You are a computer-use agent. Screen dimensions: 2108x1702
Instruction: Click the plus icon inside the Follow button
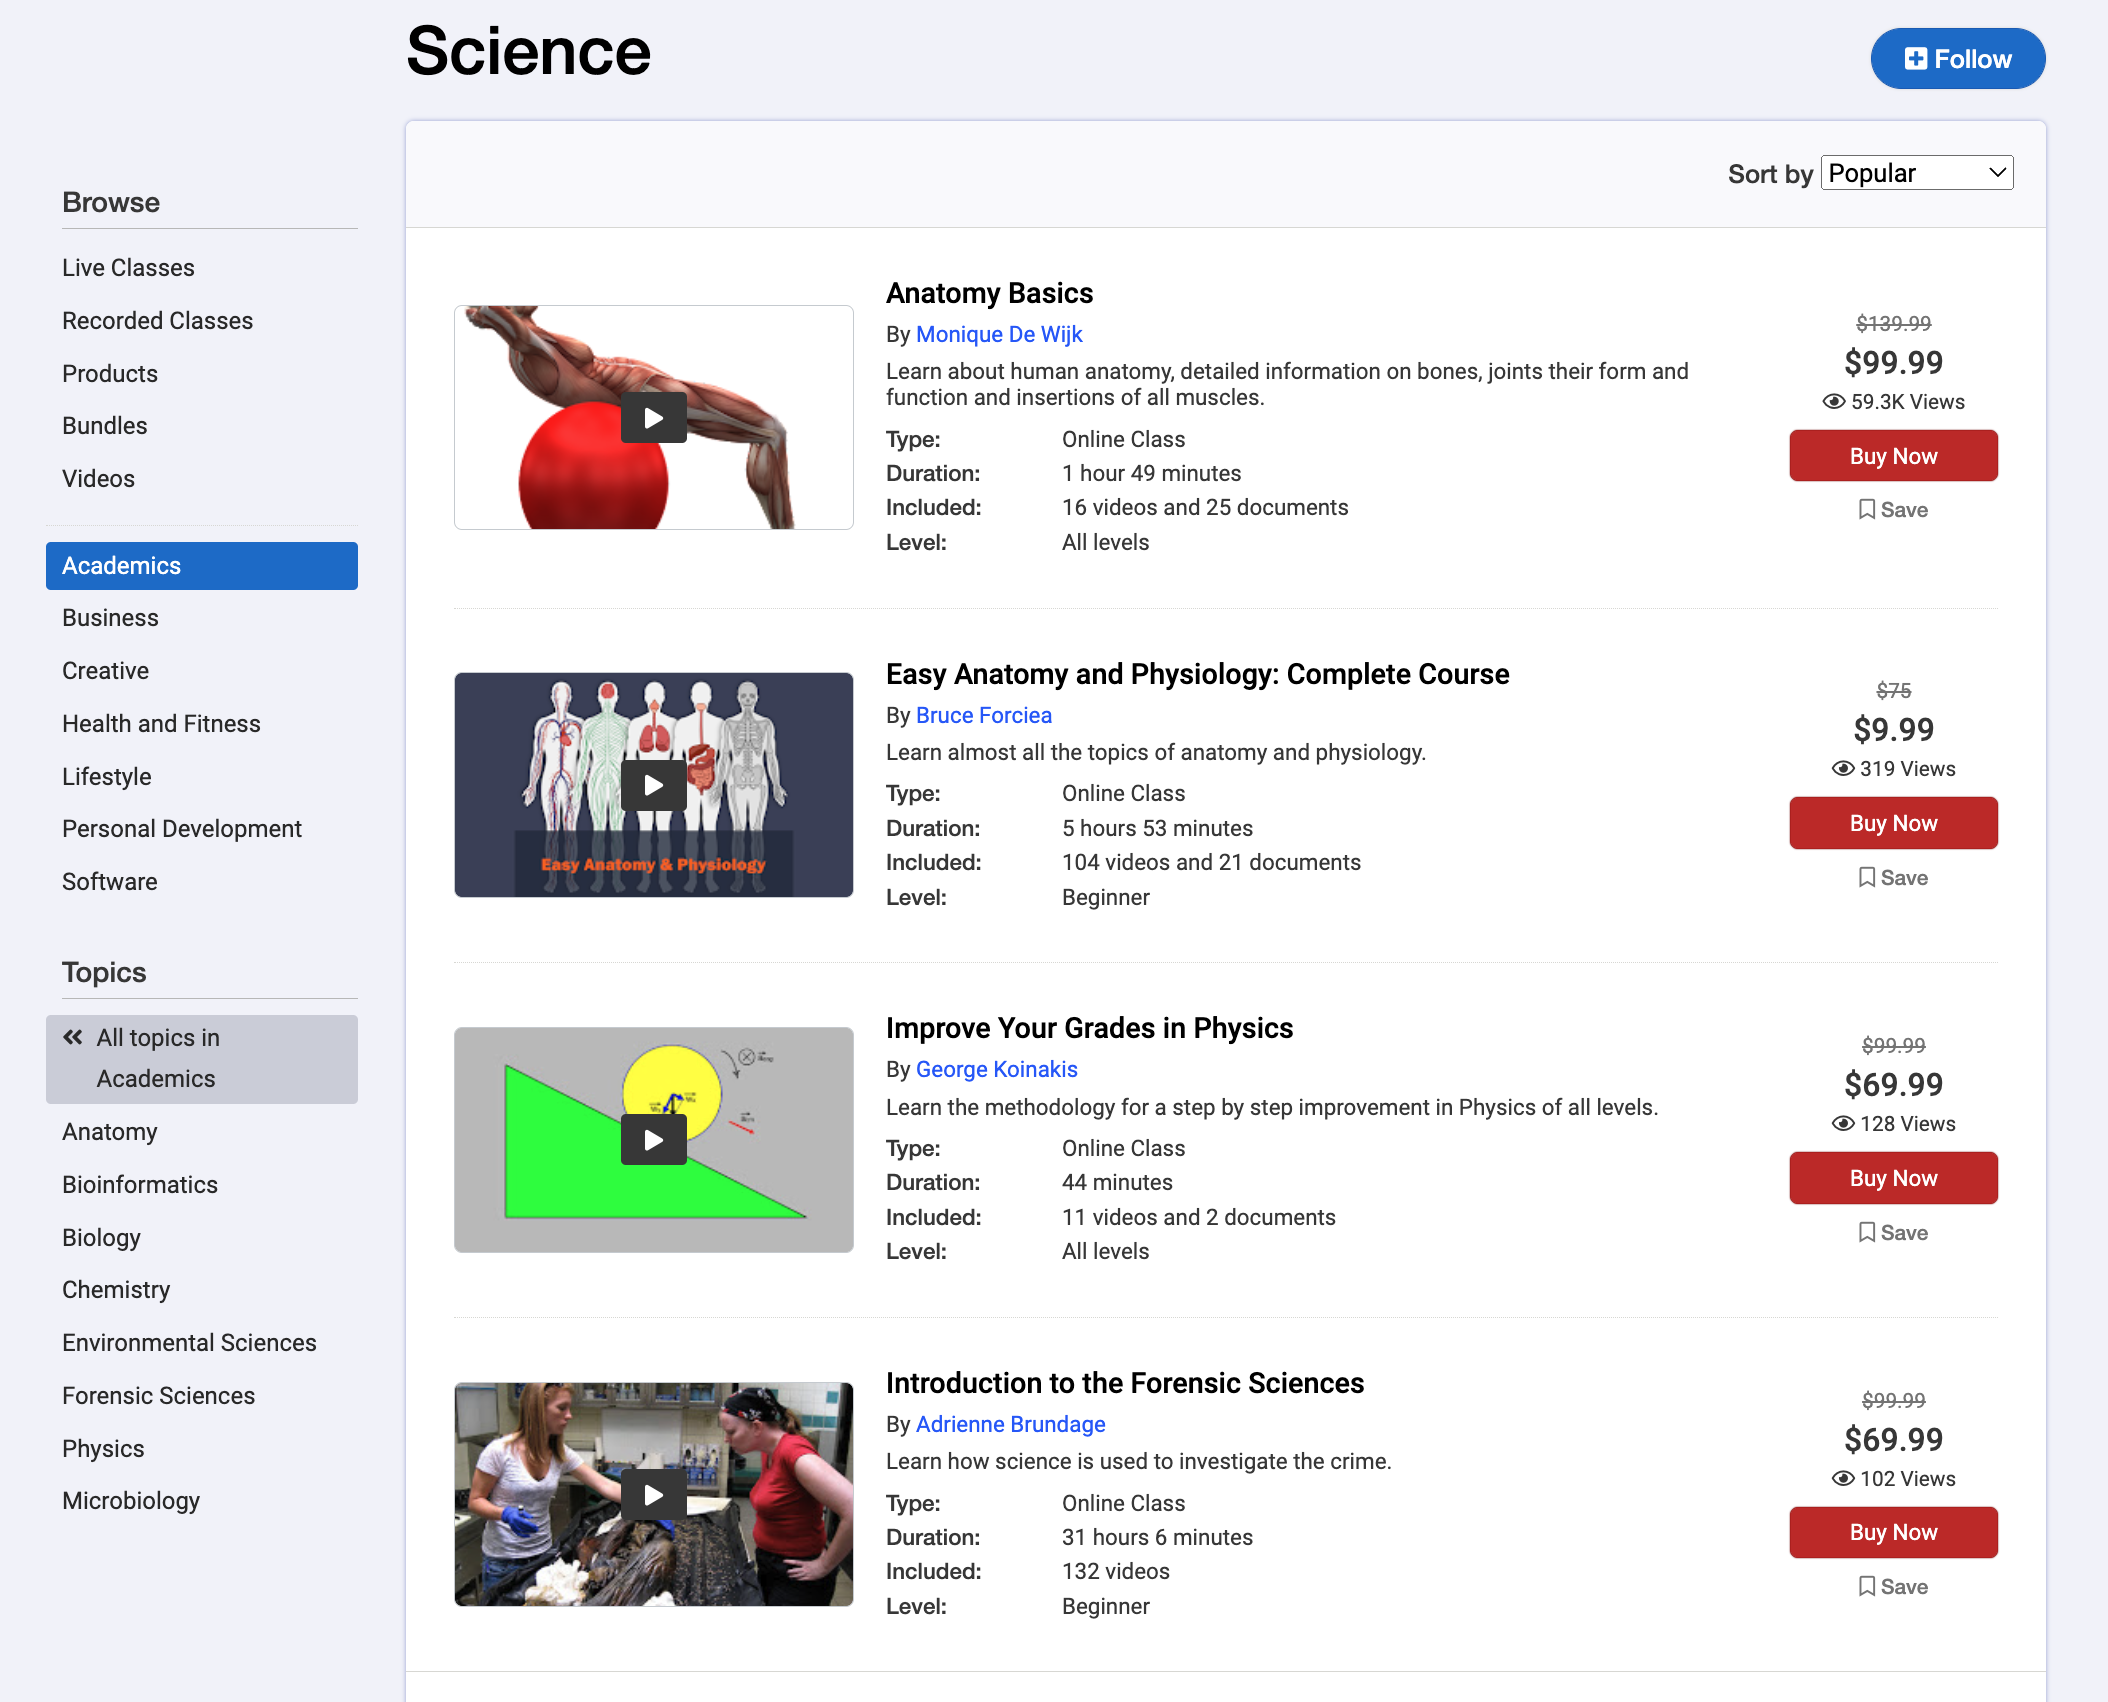pyautogui.click(x=1916, y=58)
